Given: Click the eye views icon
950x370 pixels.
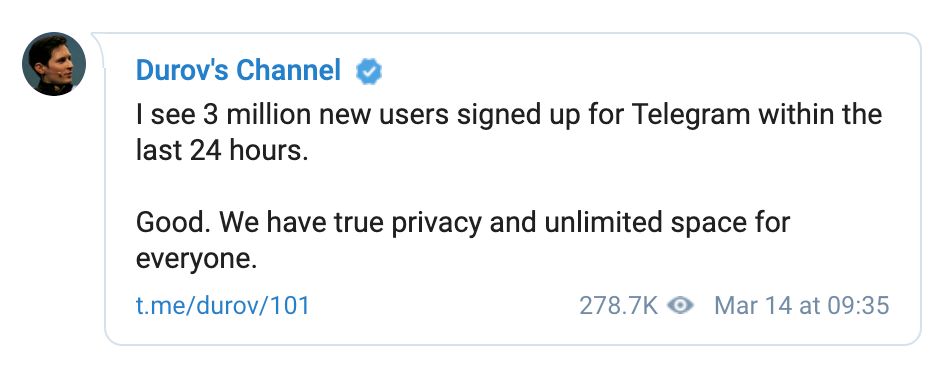Looking at the screenshot, I should (680, 305).
